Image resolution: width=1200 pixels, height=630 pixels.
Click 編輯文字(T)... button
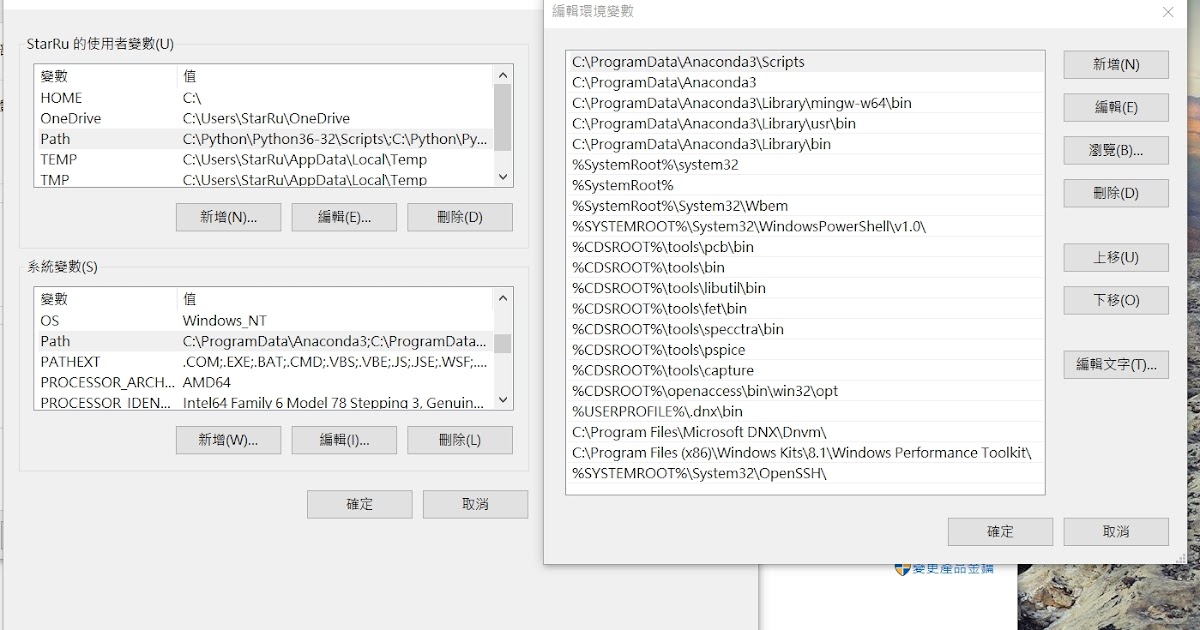[x=1116, y=364]
